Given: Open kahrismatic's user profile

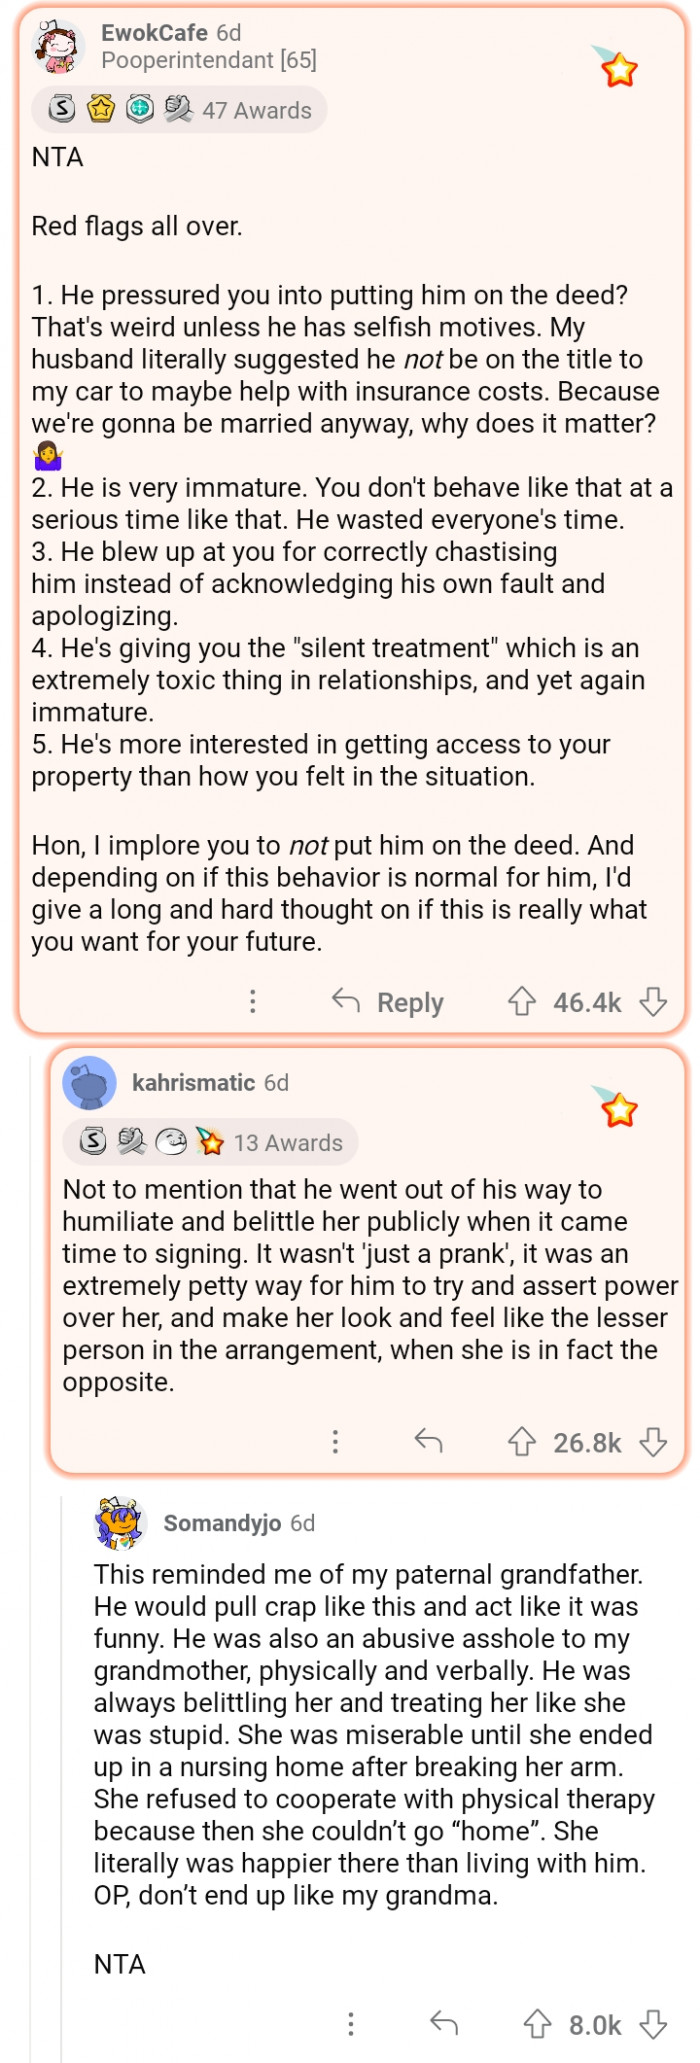Looking at the screenshot, I should click(193, 1083).
